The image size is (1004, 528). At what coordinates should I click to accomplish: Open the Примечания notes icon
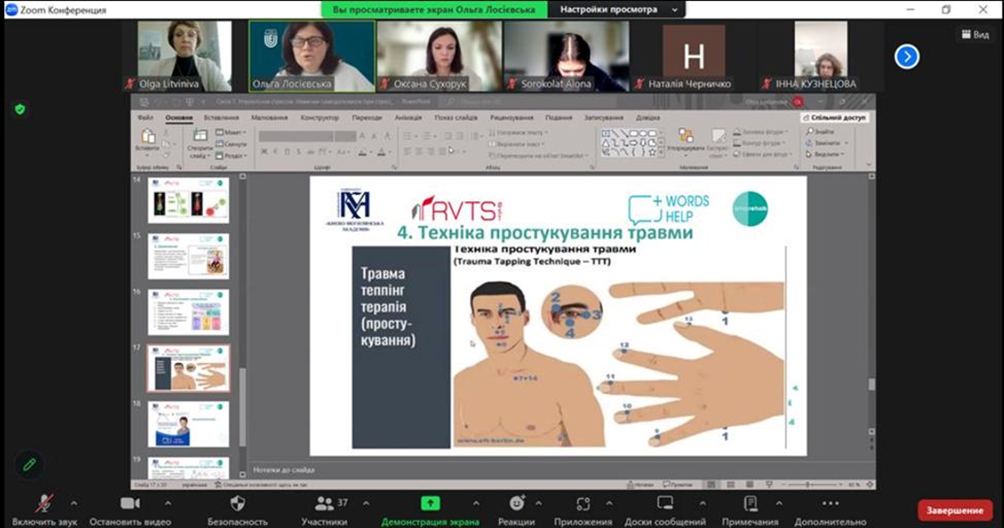(749, 504)
